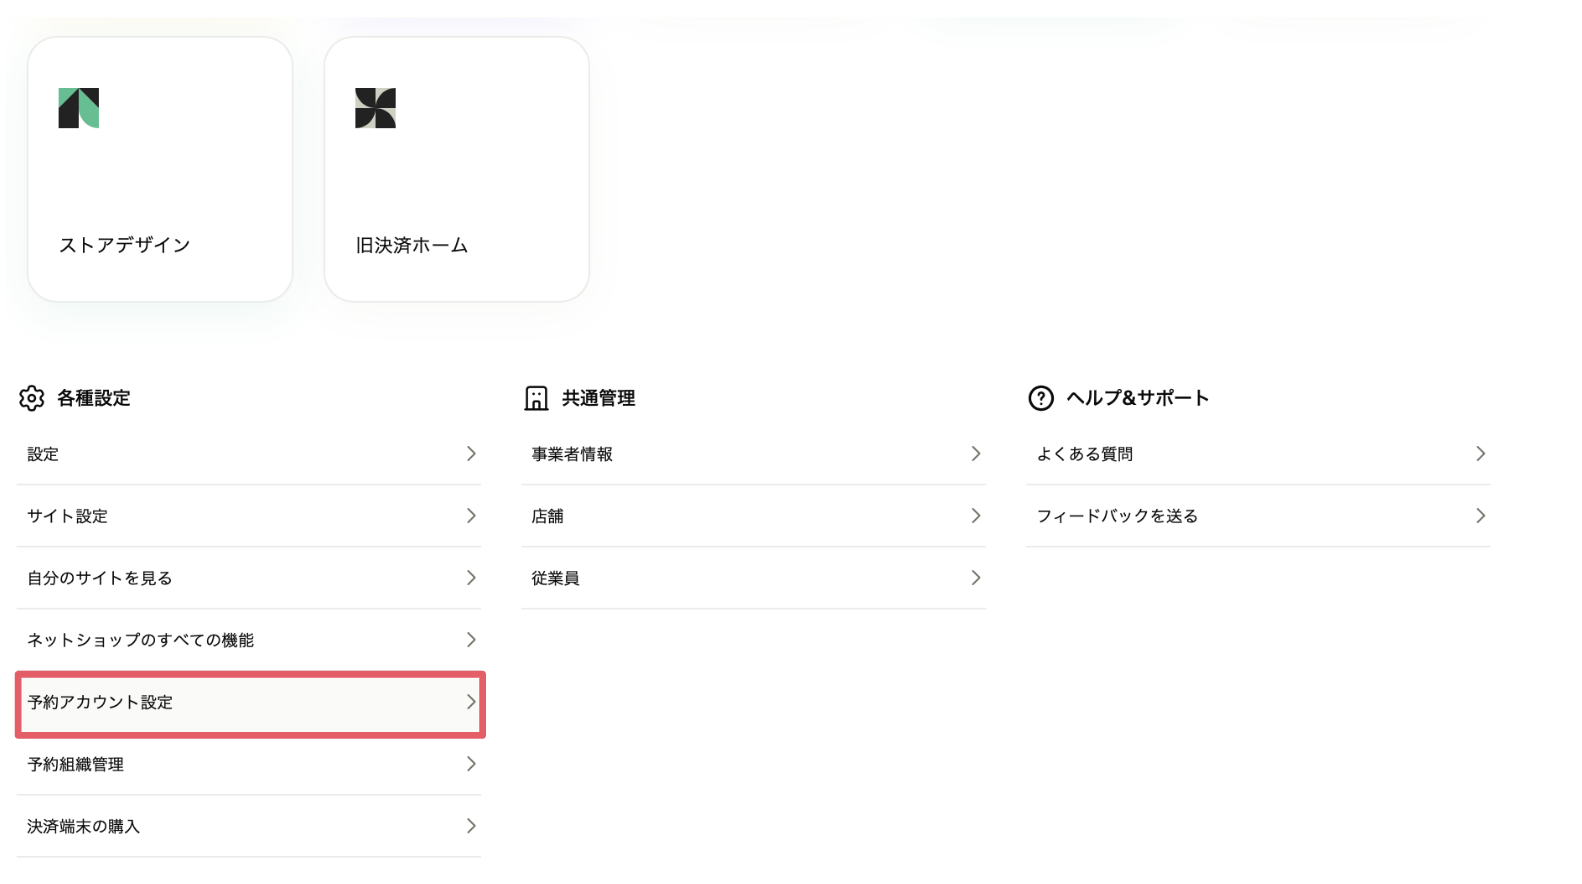The width and height of the screenshot is (1582, 884).
Task: Click the black pinwheel 旧決済ホーム icon
Action: (x=375, y=108)
